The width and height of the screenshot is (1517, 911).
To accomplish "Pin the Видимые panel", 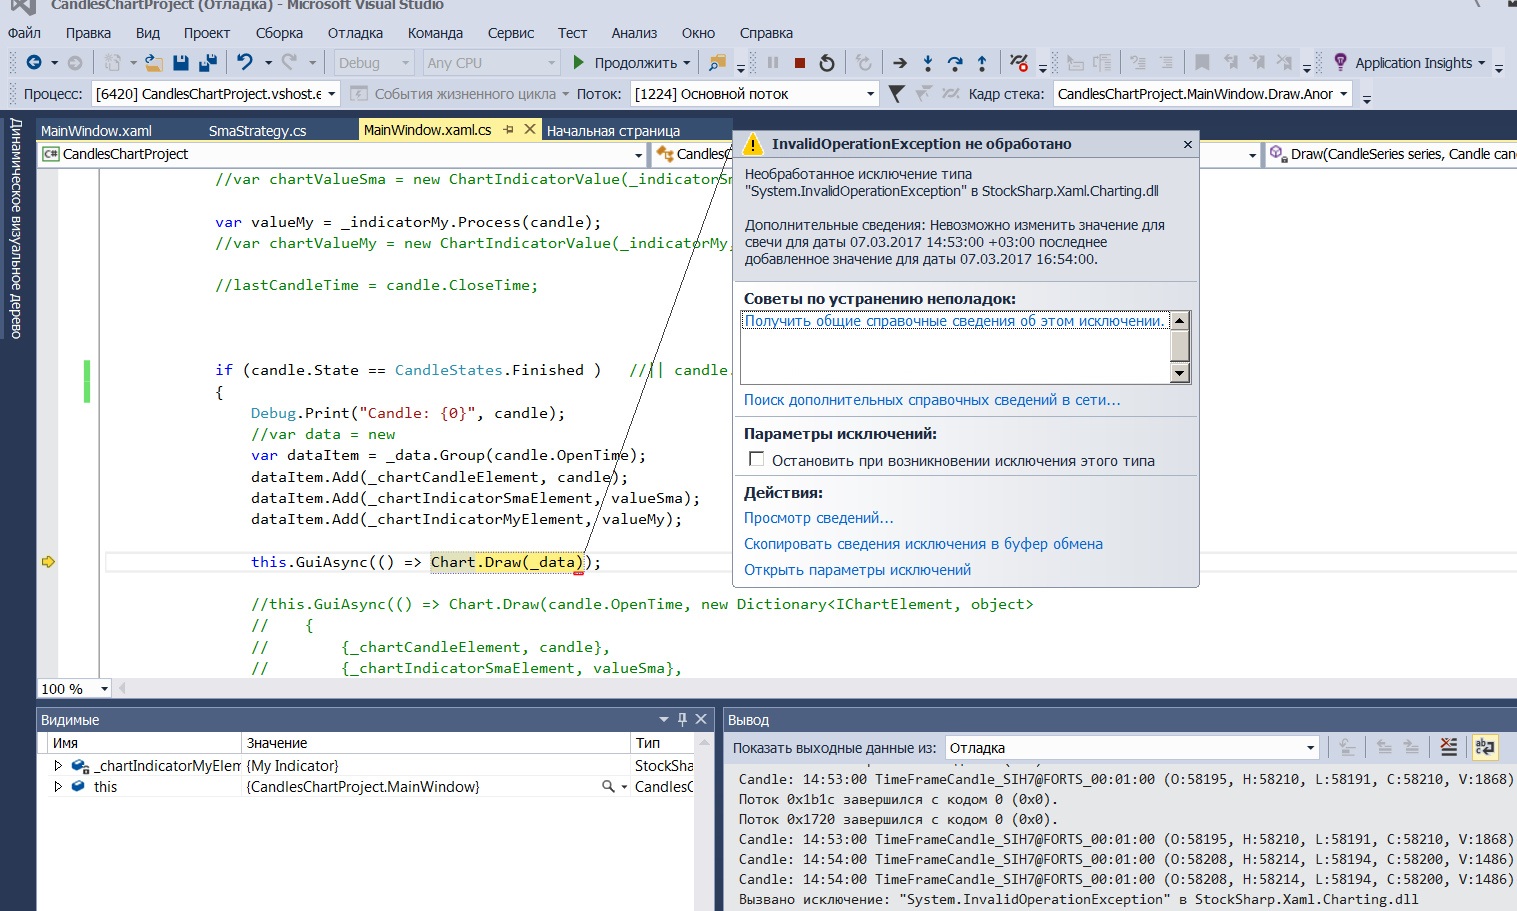I will tap(682, 719).
